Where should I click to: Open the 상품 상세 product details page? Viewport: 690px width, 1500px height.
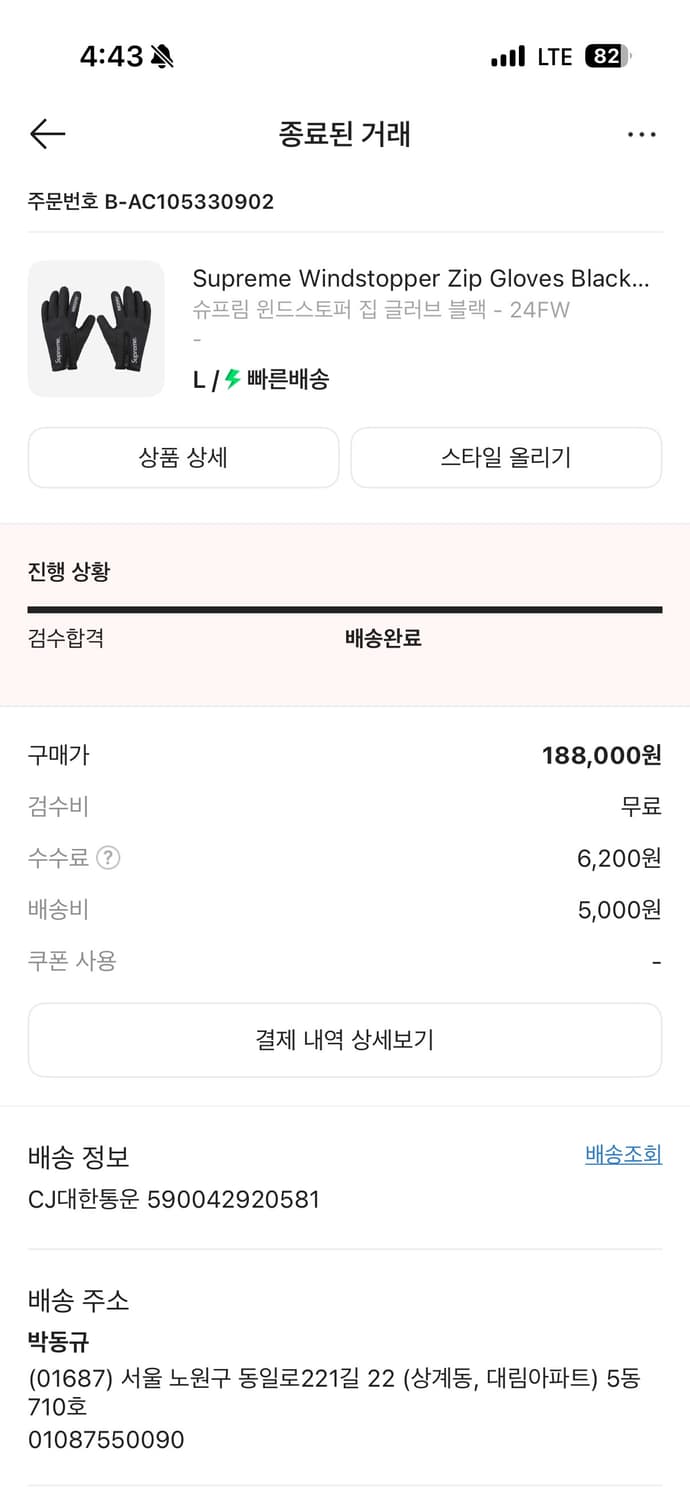click(183, 457)
